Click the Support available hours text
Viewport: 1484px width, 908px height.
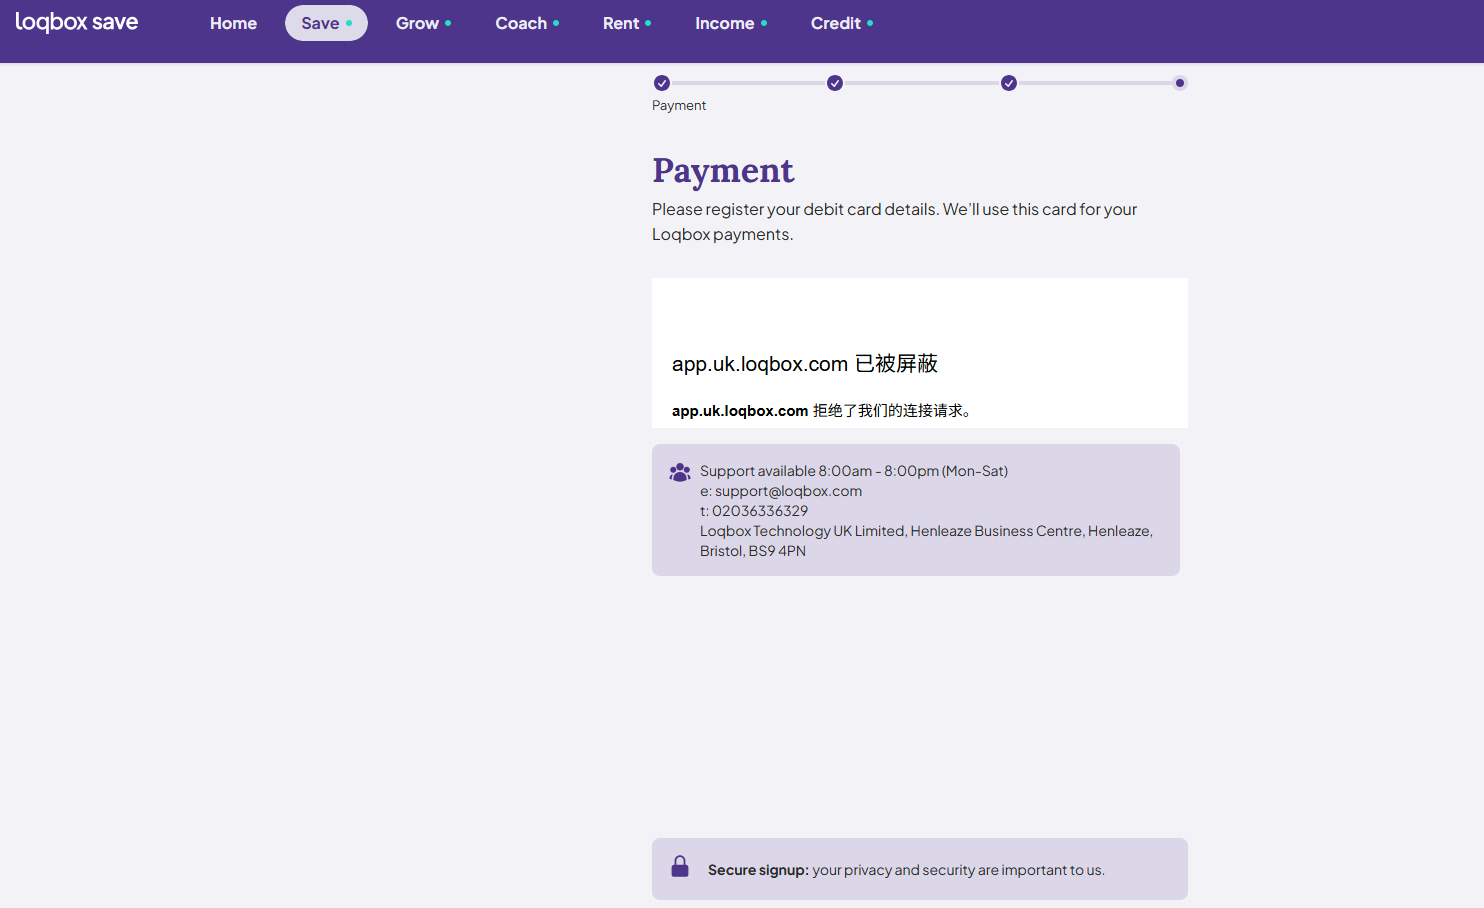[854, 471]
